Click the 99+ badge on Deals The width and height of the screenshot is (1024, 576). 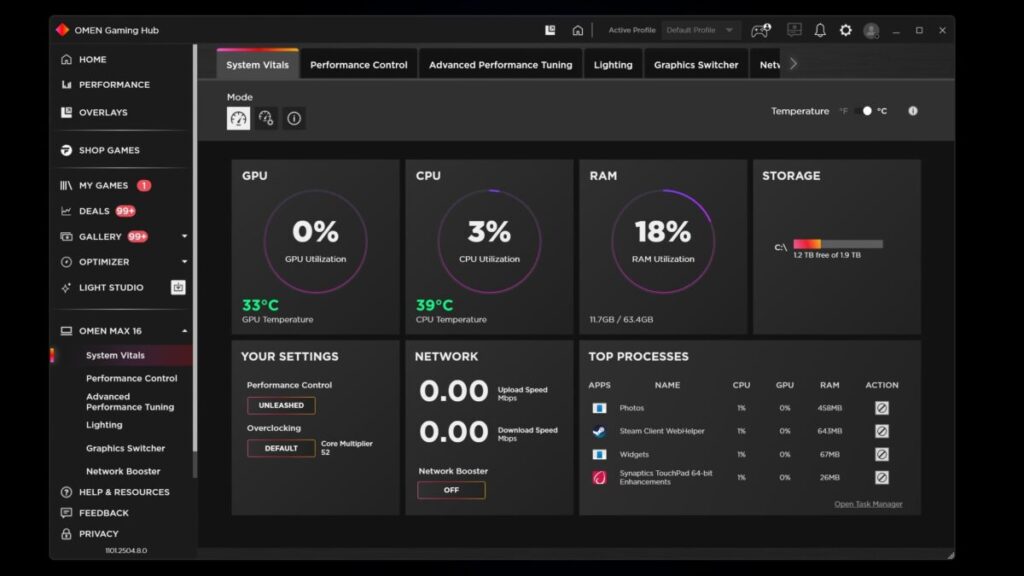125,211
